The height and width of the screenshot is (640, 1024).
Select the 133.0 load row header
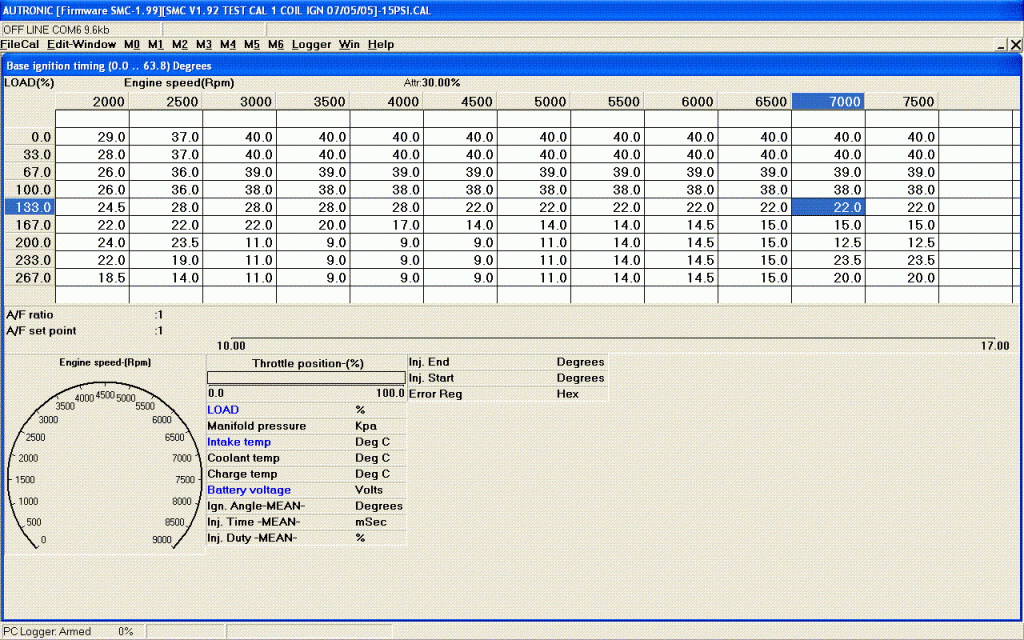point(28,207)
